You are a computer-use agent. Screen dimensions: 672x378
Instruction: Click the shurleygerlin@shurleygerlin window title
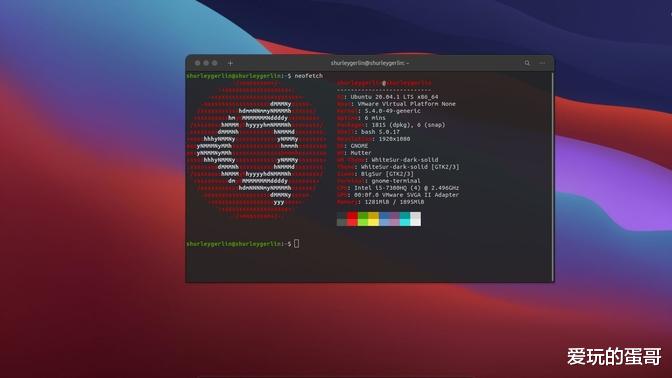pos(369,63)
